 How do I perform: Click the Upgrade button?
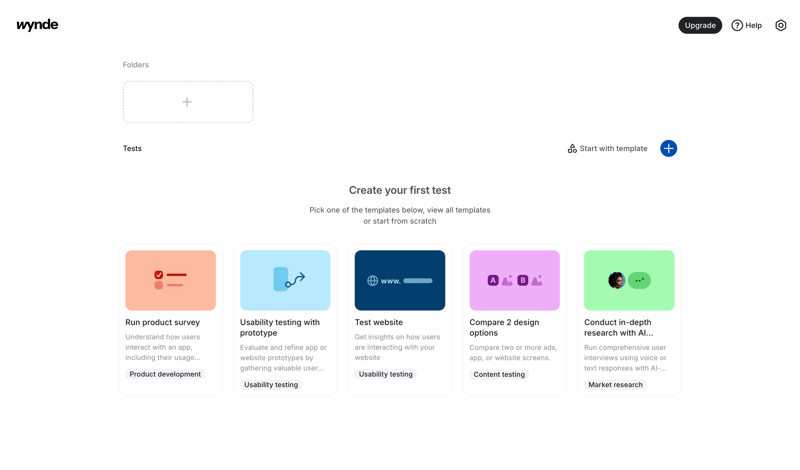click(x=700, y=26)
